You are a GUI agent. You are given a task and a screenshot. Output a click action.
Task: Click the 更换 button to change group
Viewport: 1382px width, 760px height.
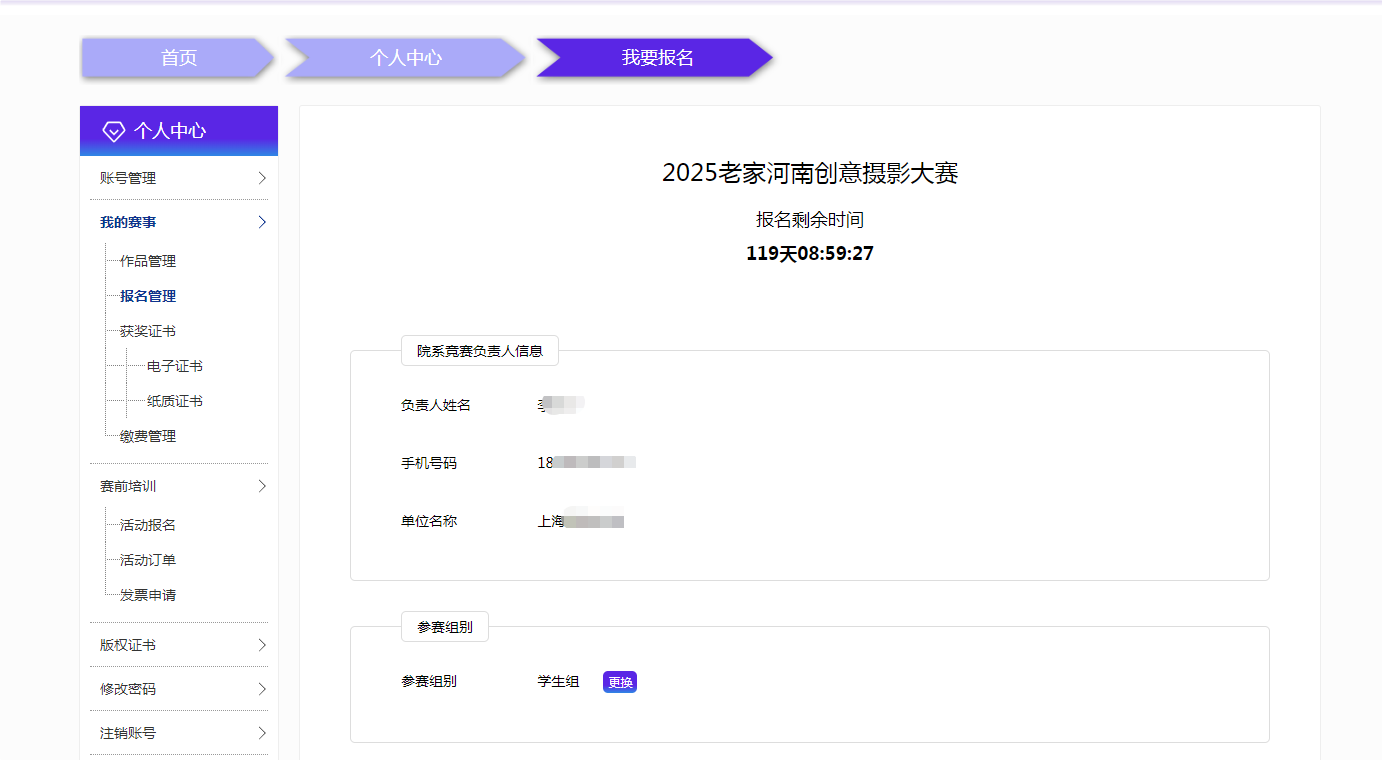pyautogui.click(x=619, y=680)
